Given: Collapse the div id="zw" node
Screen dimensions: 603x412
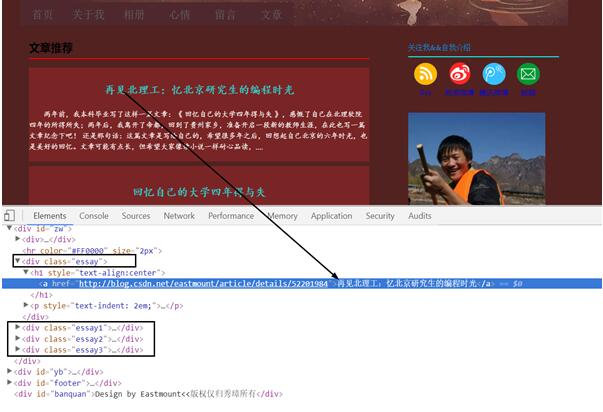Looking at the screenshot, I should pos(9,228).
